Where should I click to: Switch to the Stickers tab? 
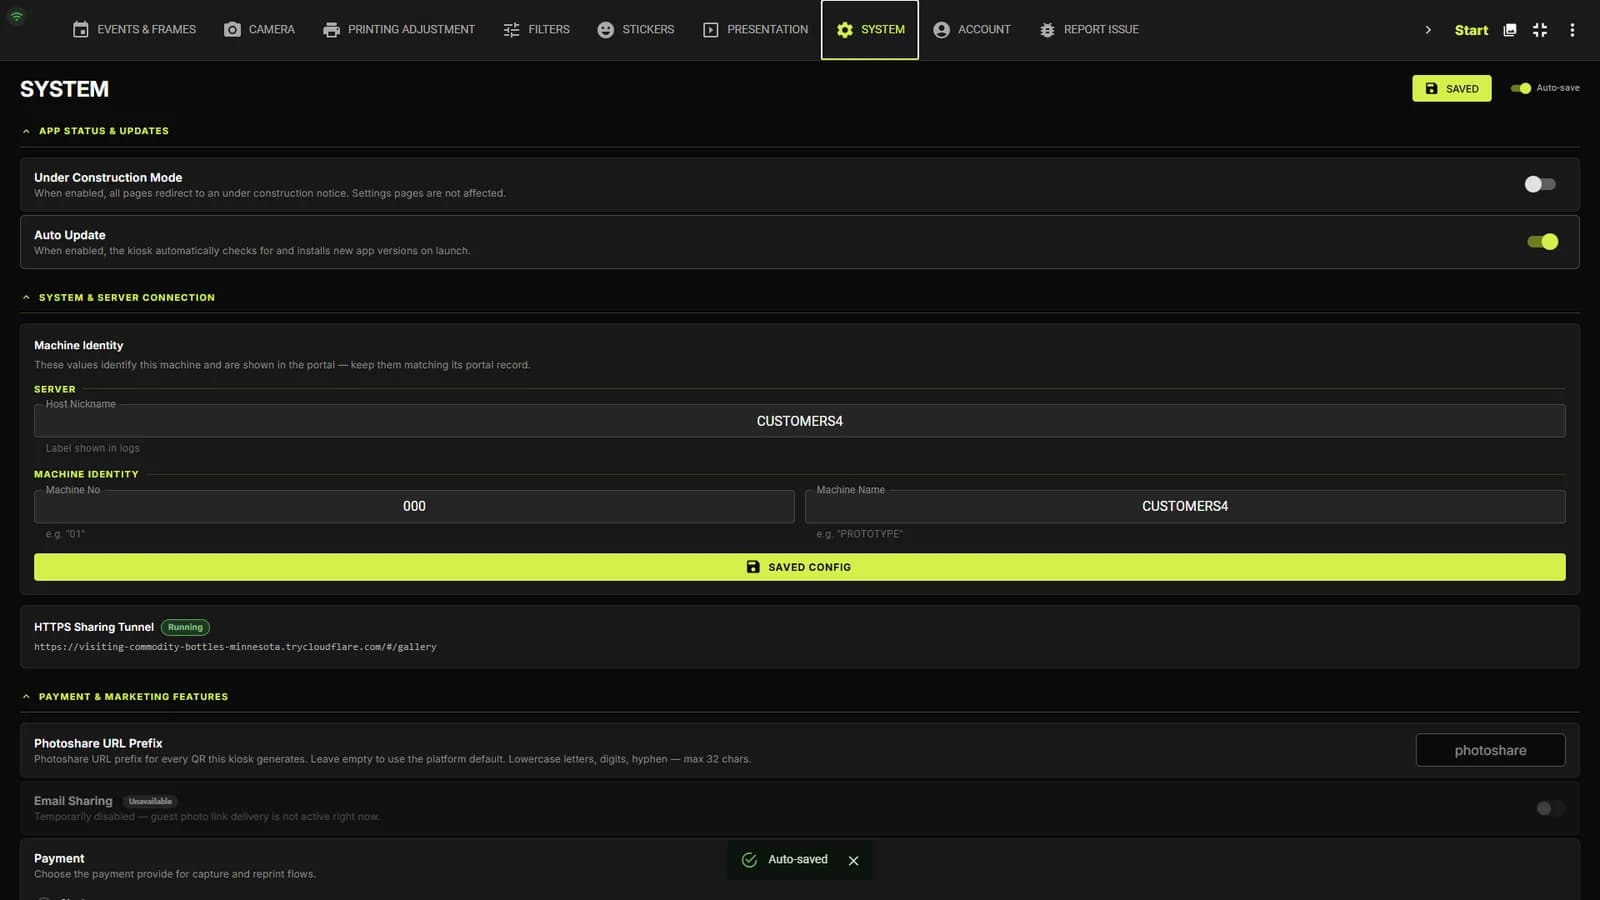coord(635,30)
